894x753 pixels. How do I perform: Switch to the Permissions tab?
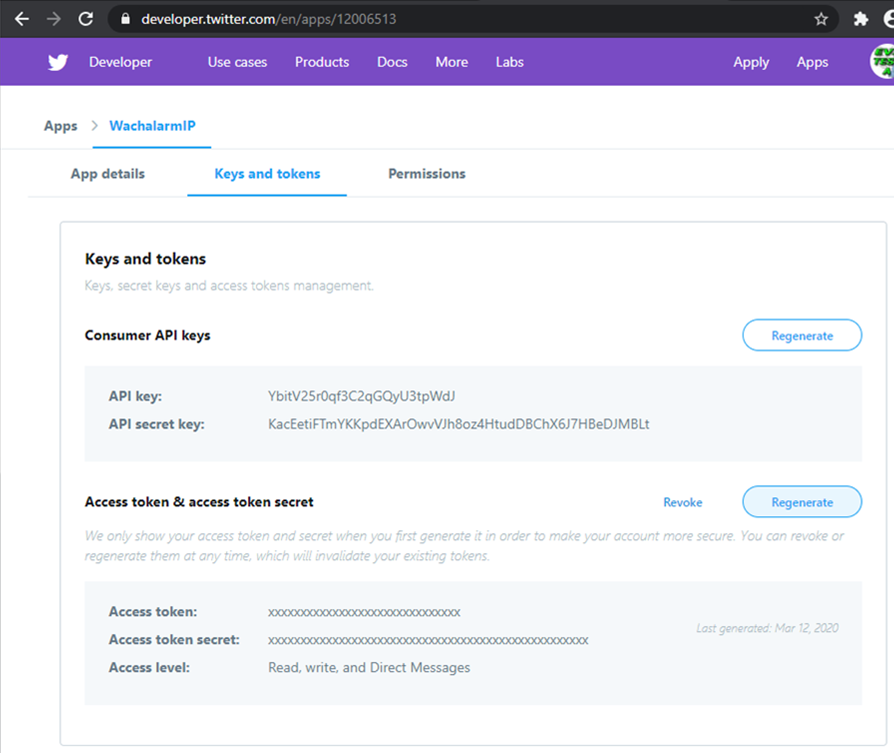point(427,174)
